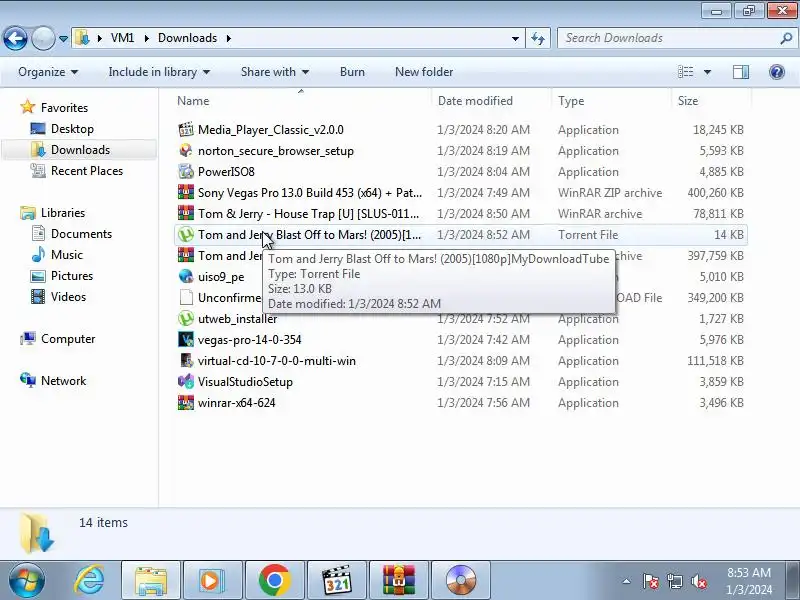This screenshot has width=800, height=600.
Task: Click the search magnifier icon
Action: tap(786, 38)
